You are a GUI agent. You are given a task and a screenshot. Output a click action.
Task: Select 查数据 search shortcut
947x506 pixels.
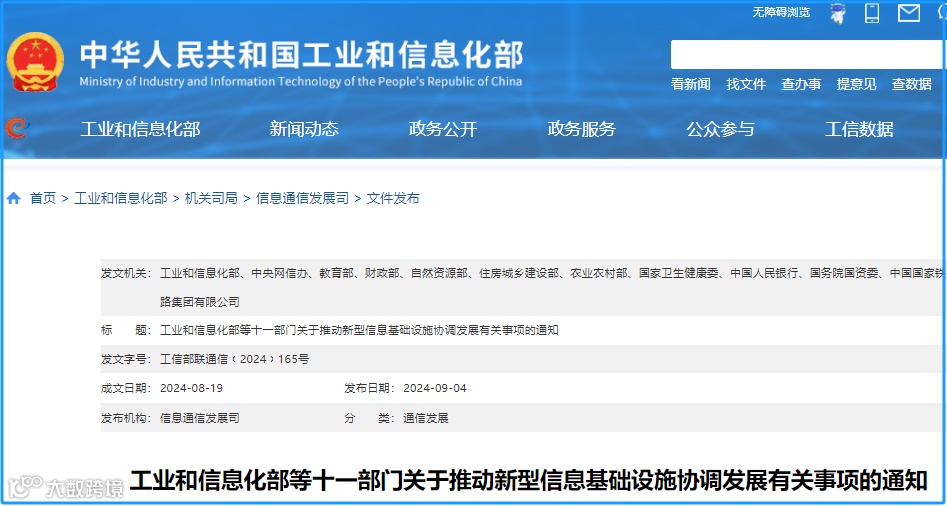pos(912,85)
